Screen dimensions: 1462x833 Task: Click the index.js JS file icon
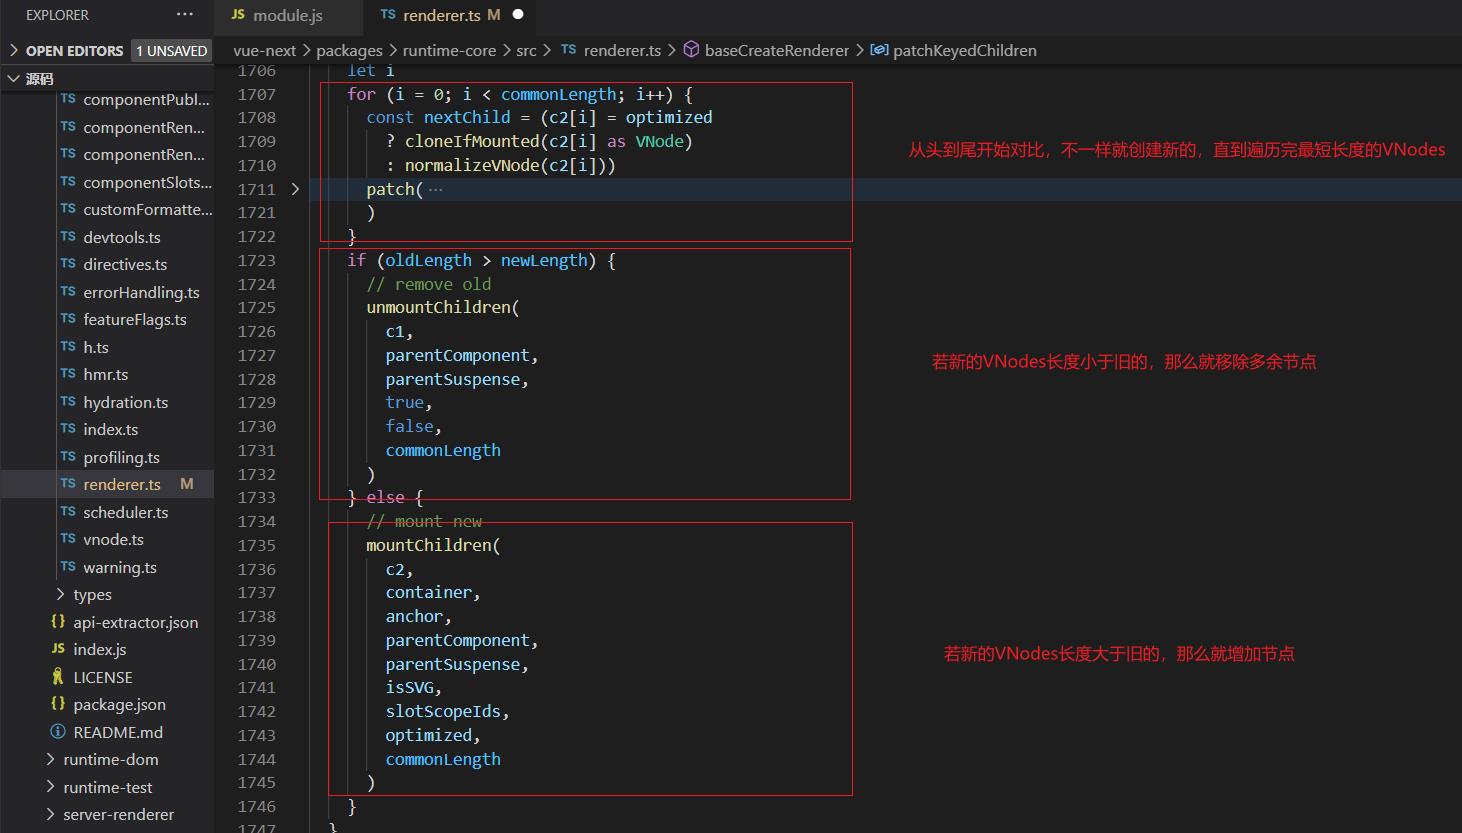pos(58,649)
